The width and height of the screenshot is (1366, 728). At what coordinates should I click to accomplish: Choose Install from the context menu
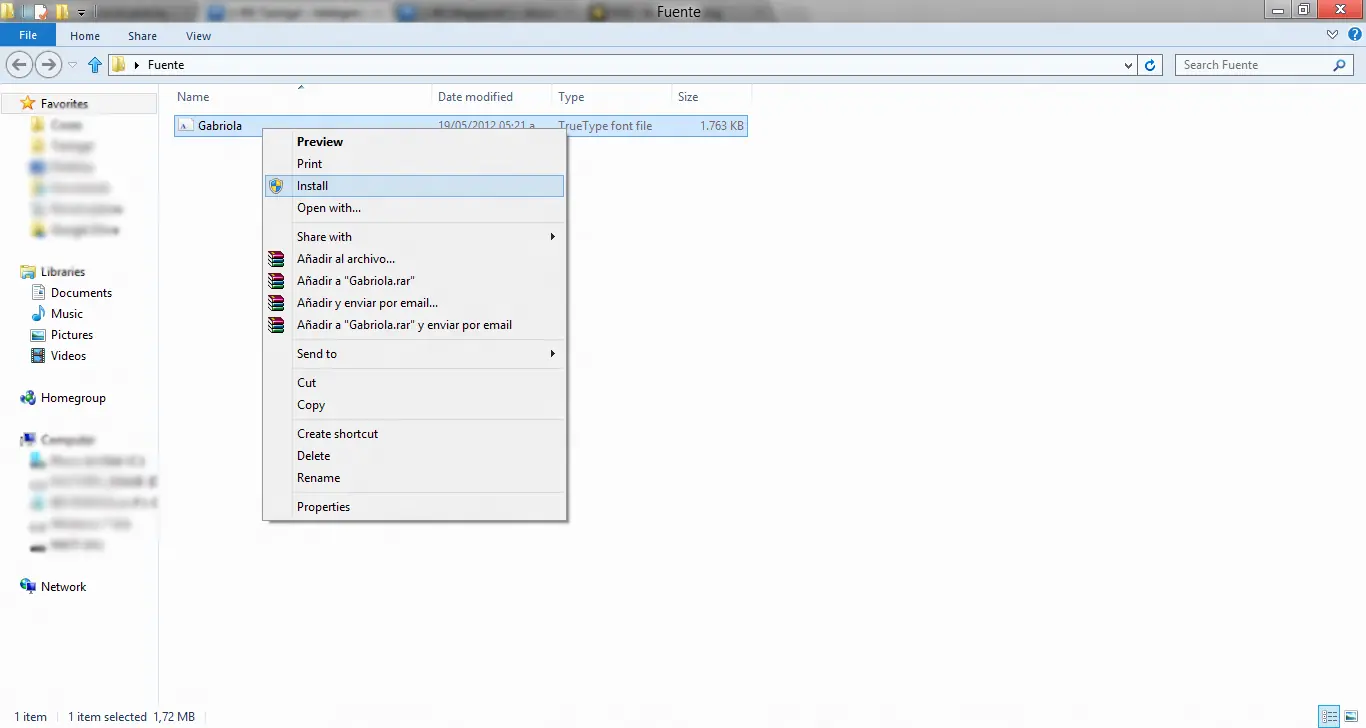pos(415,186)
